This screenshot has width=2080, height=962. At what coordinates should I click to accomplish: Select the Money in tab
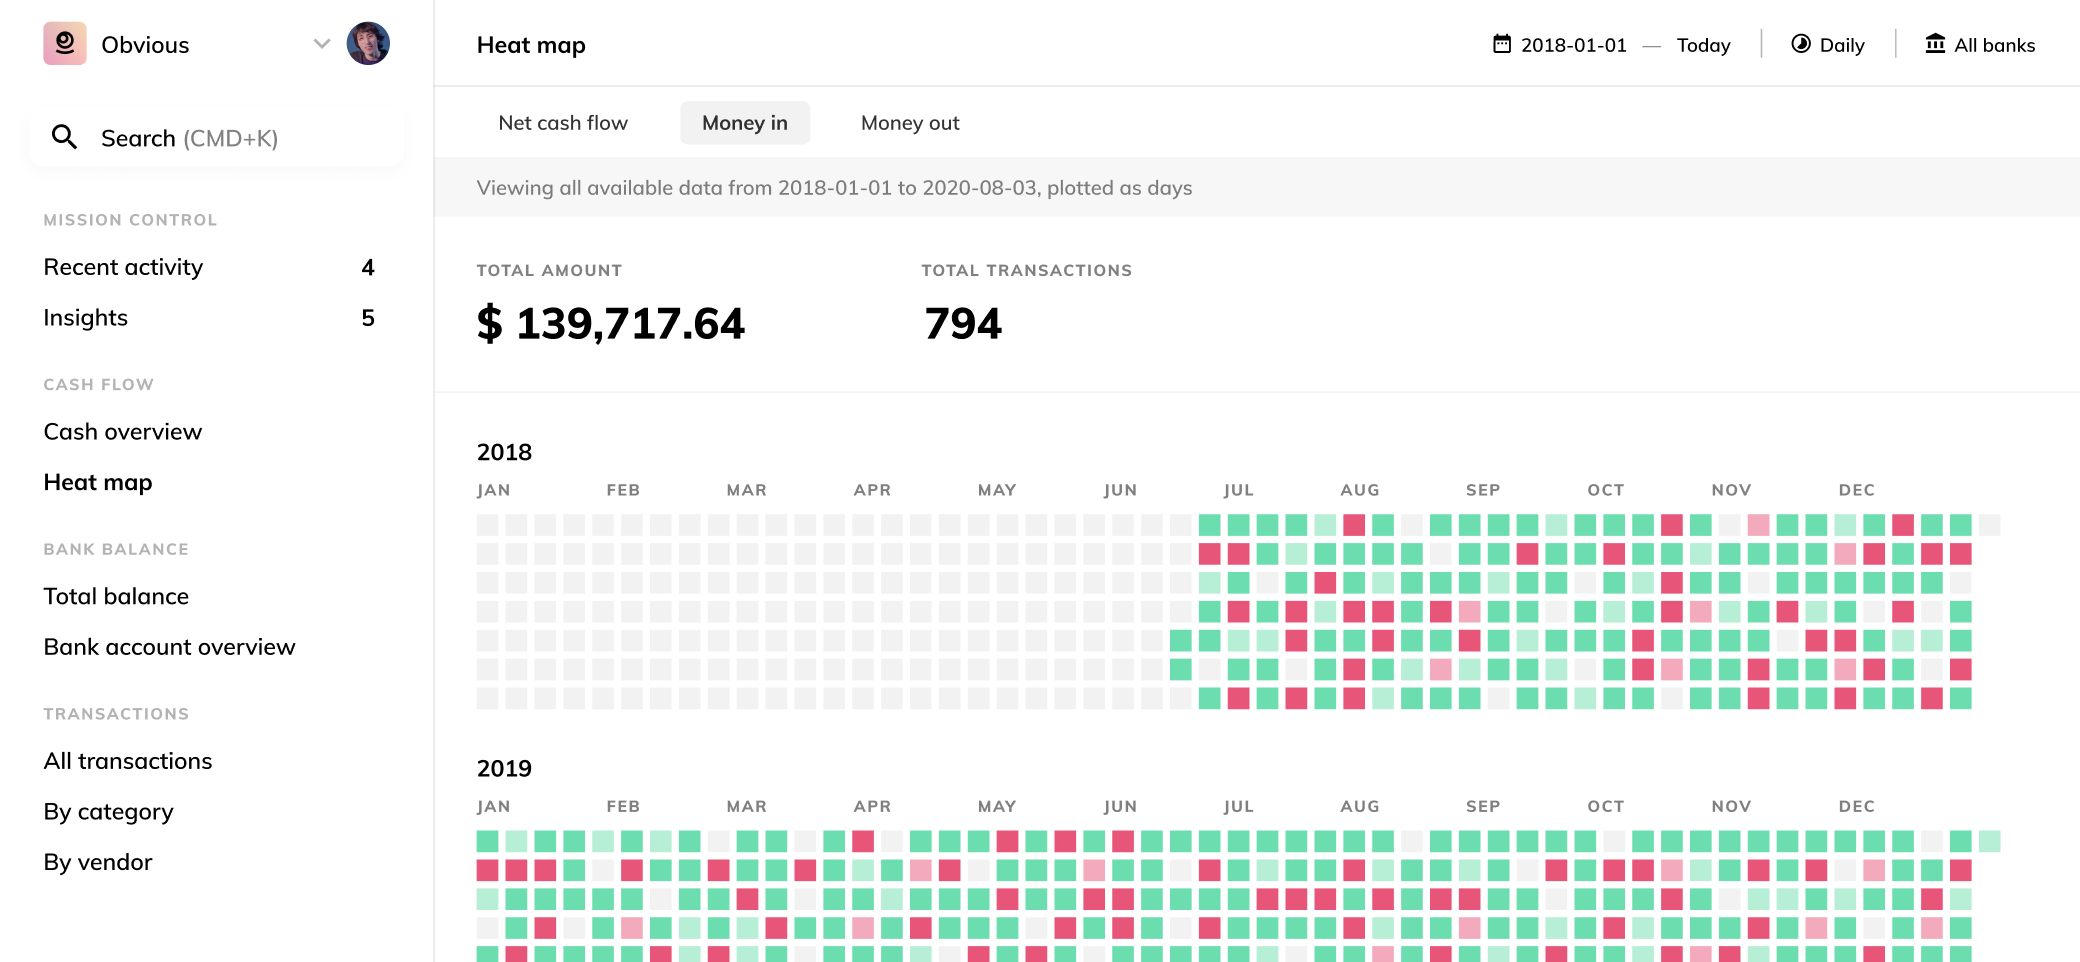coord(745,123)
